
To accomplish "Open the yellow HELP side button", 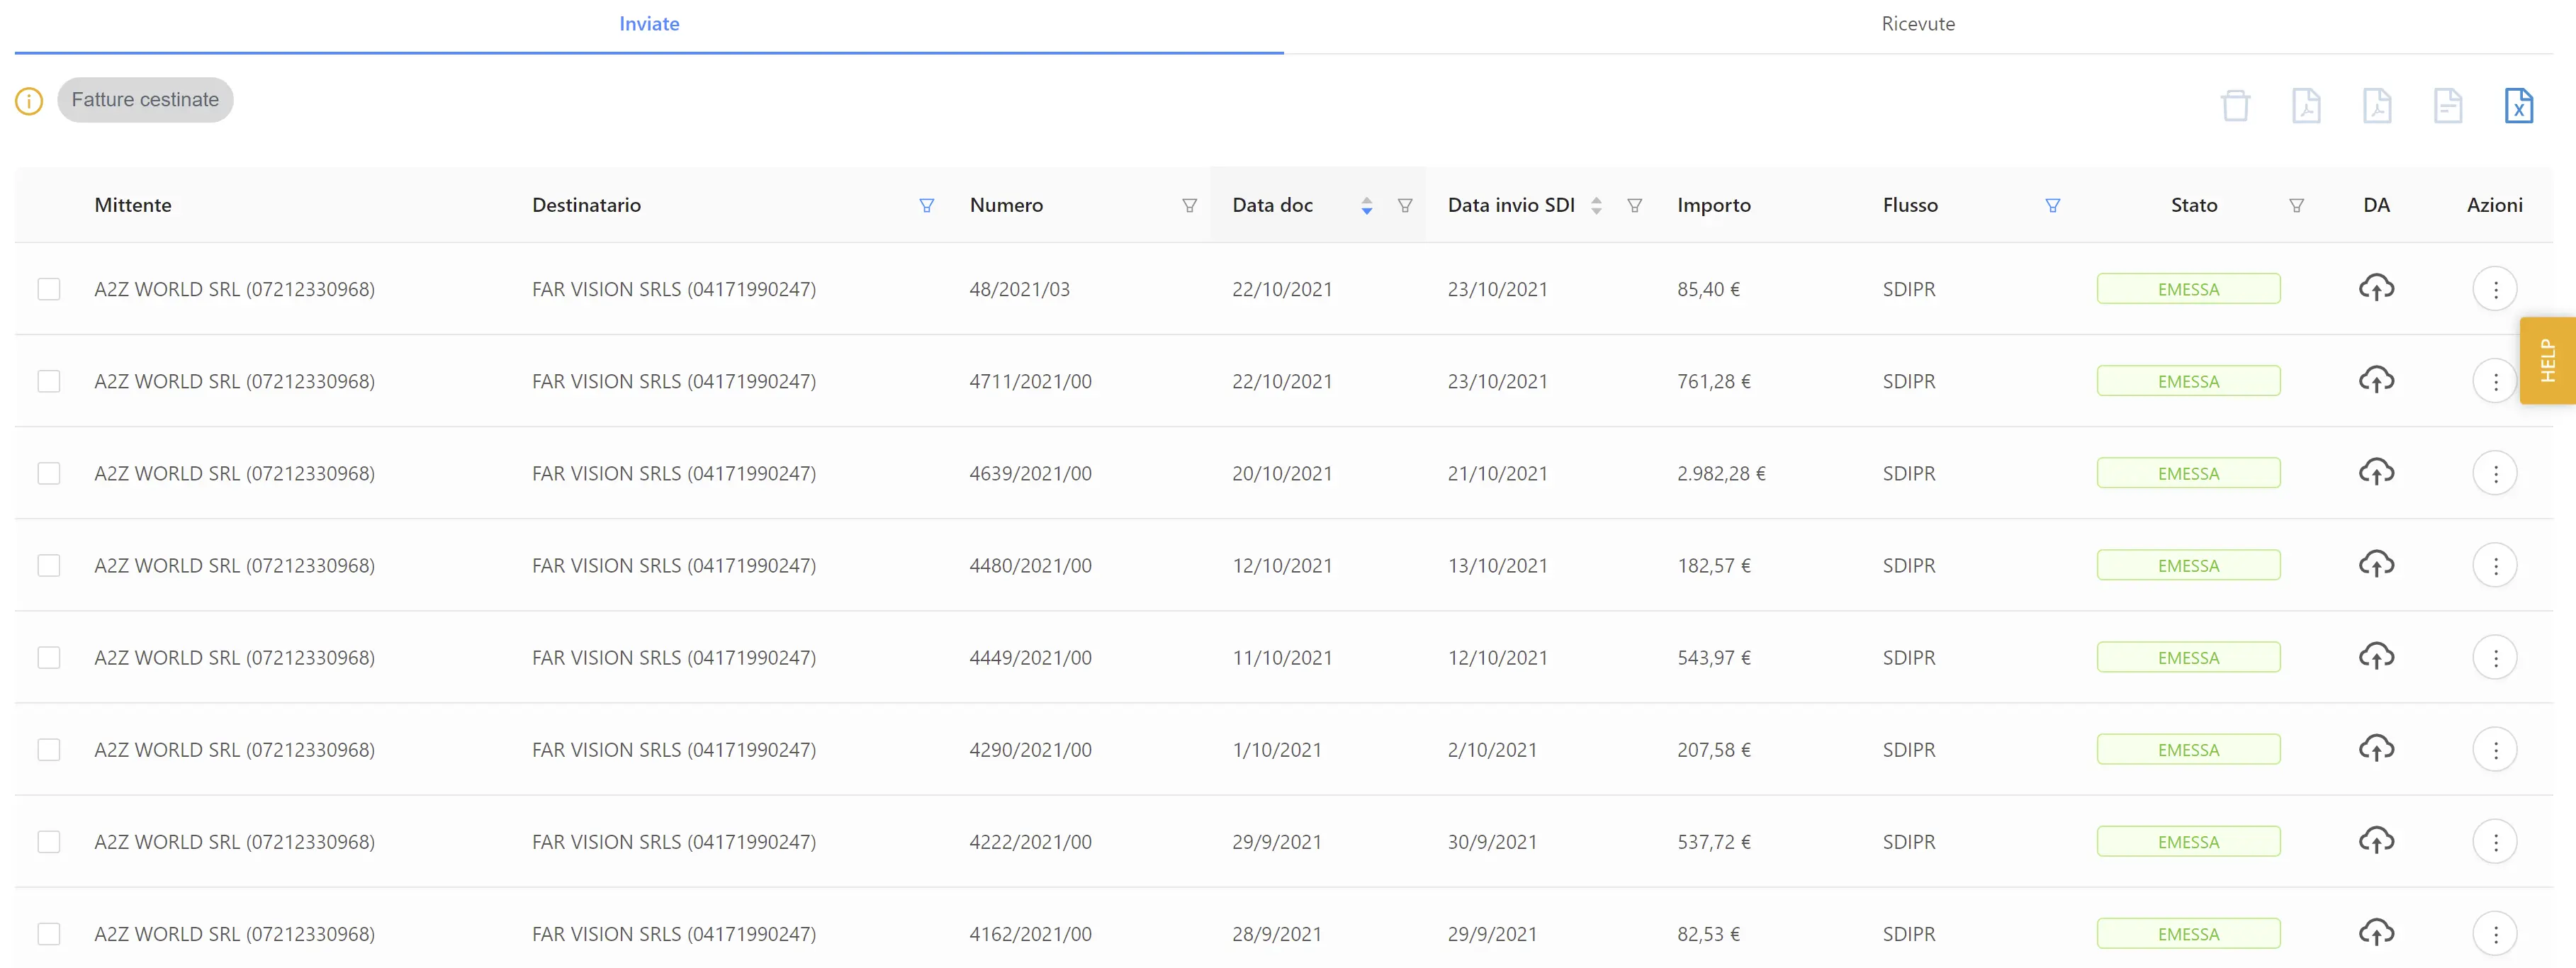I will [2547, 360].
